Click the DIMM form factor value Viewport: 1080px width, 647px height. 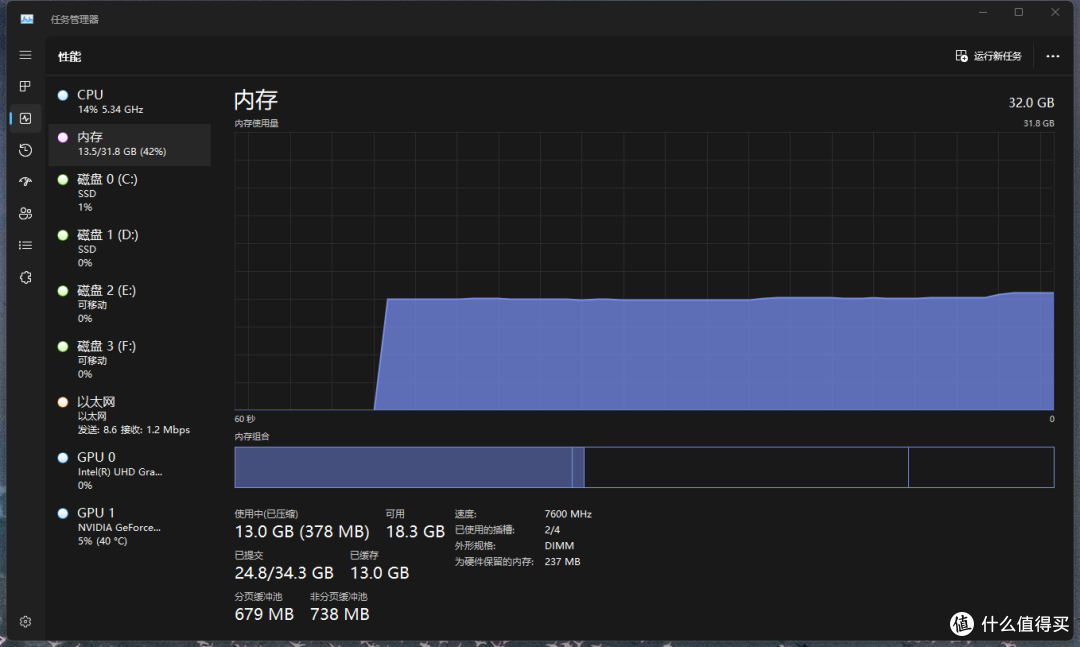coord(559,546)
